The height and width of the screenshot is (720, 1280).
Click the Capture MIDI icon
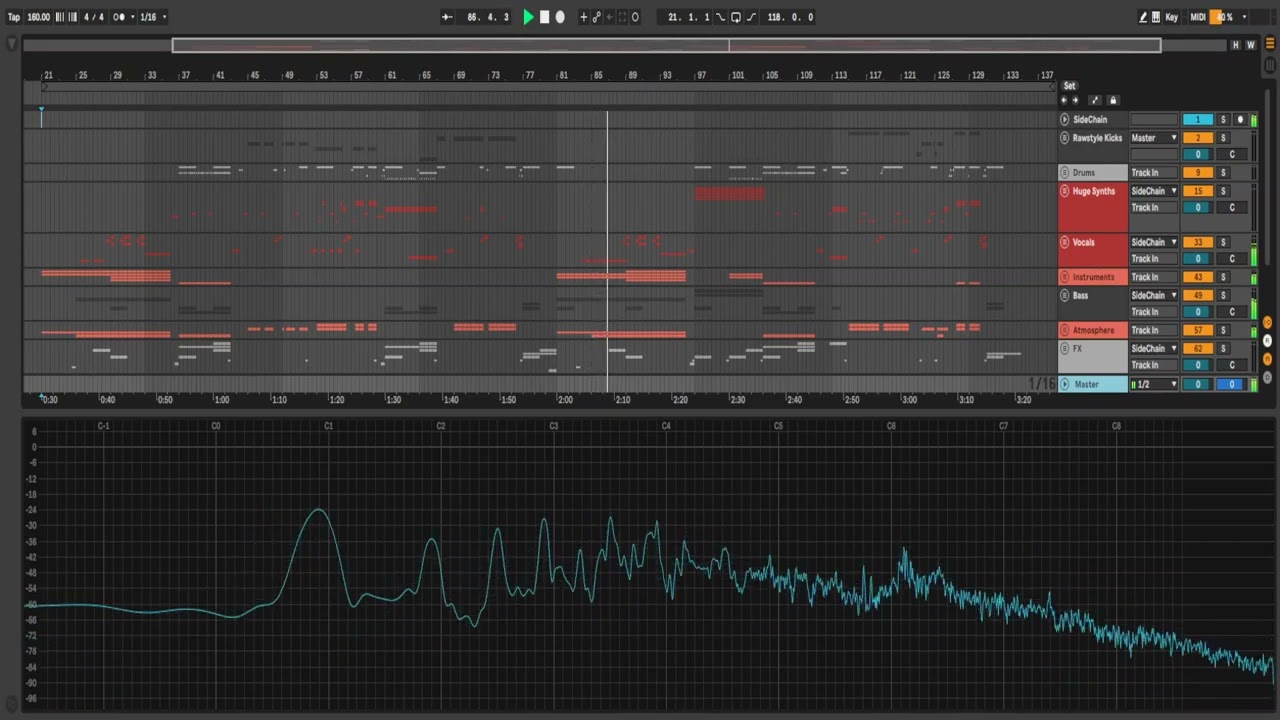coord(622,17)
